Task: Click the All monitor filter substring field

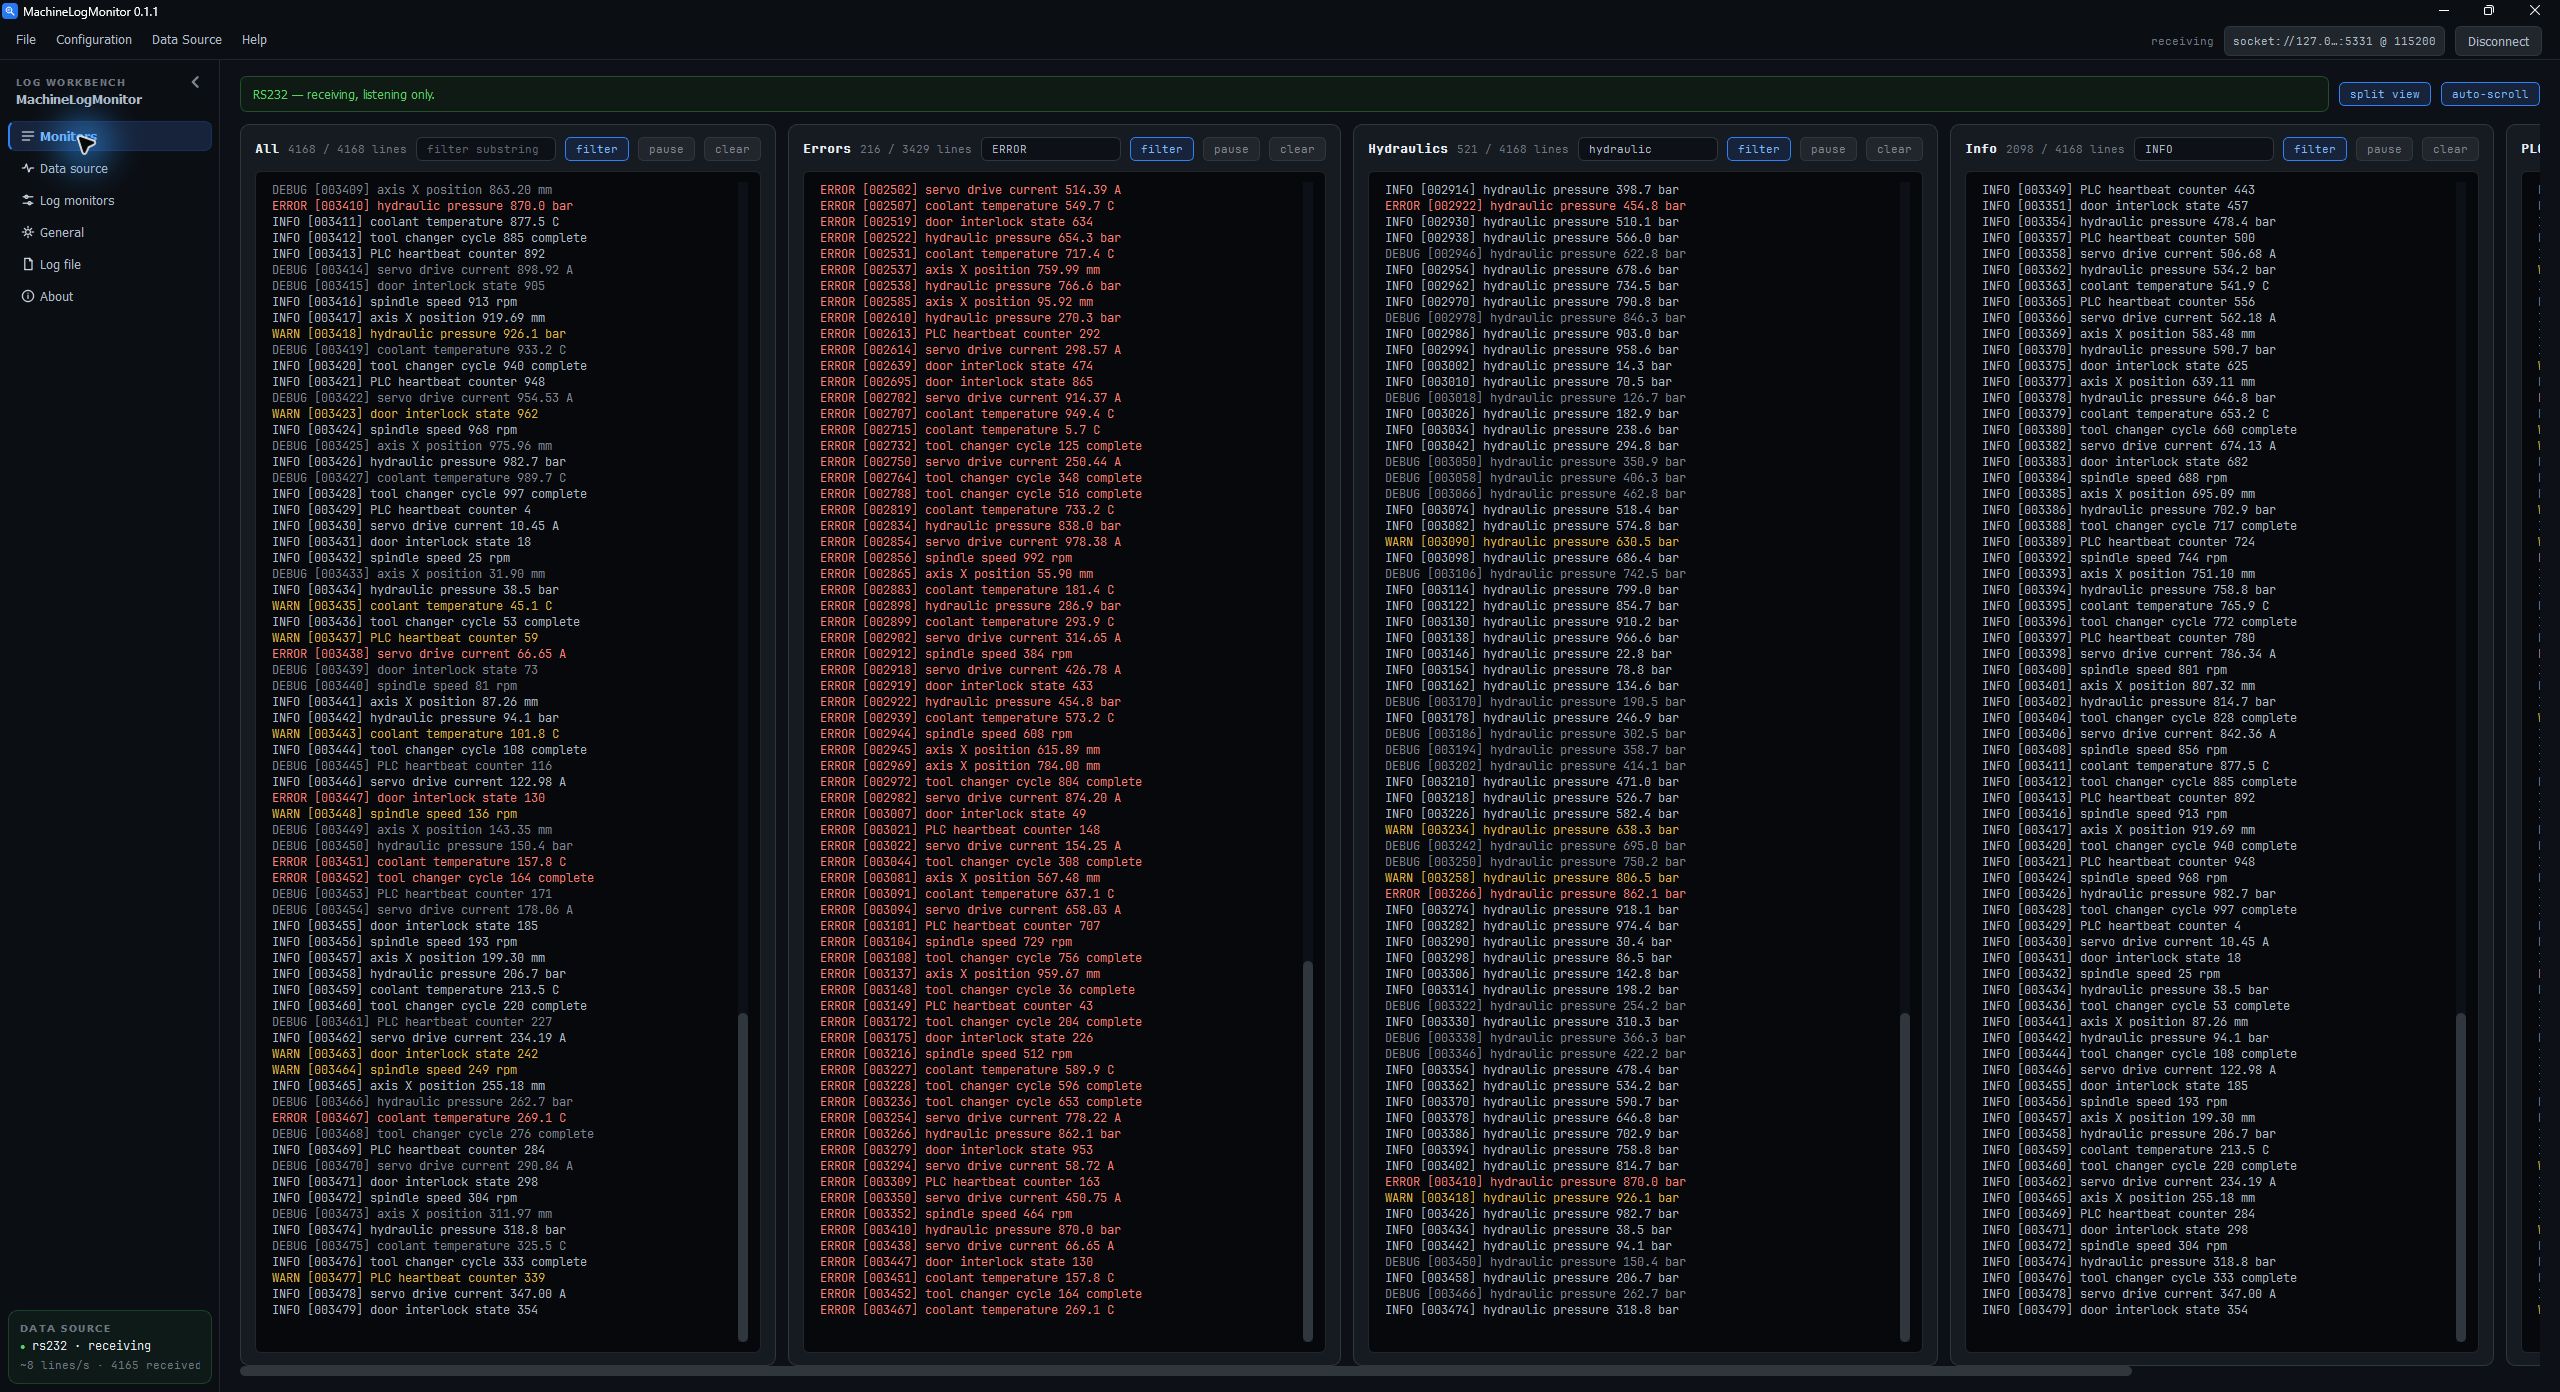Action: click(x=486, y=149)
